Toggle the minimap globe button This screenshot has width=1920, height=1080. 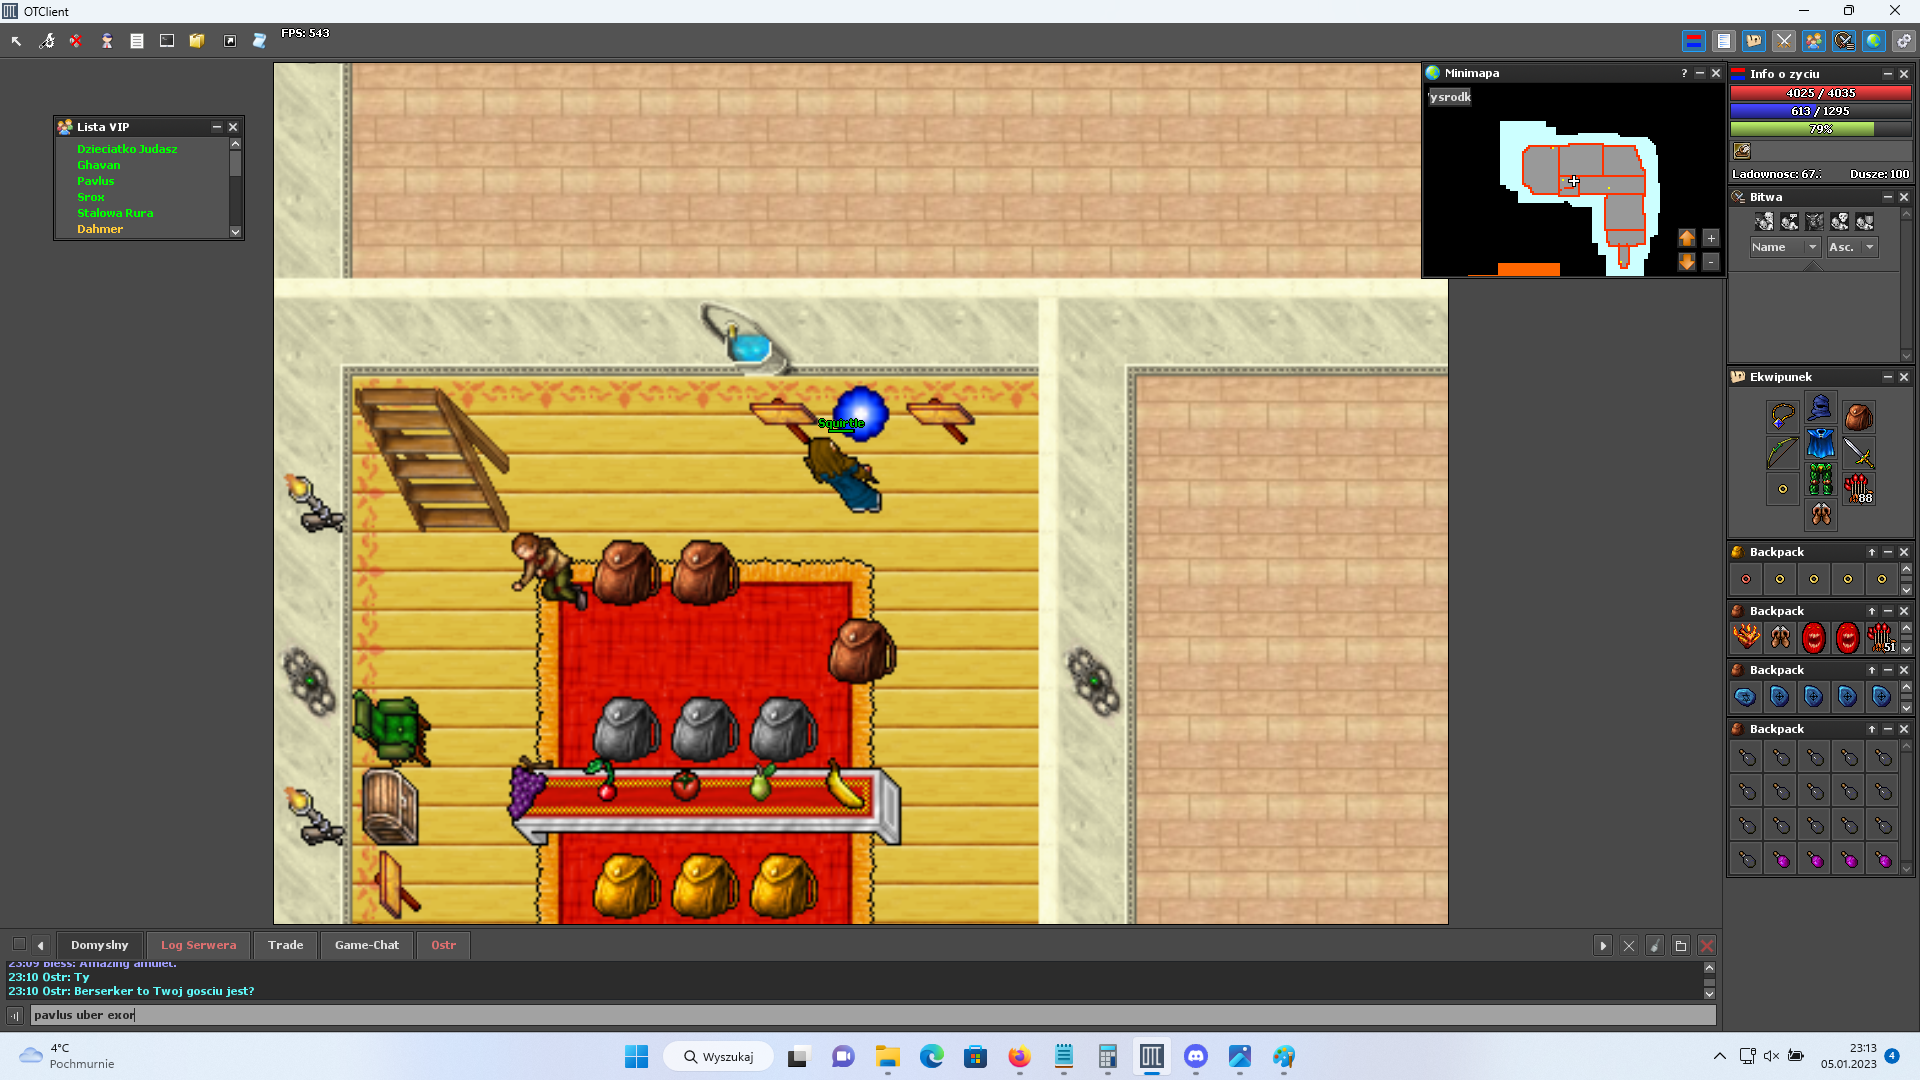point(1874,41)
